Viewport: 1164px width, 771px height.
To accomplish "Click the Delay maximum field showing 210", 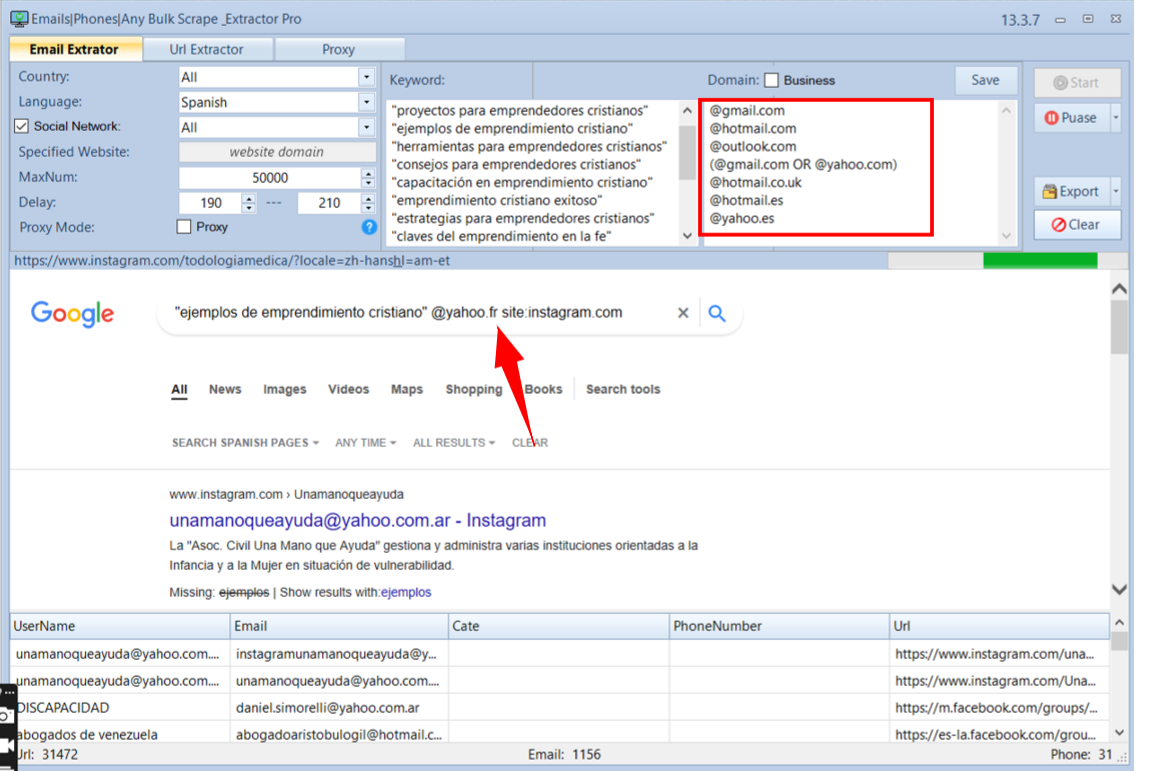I will (x=329, y=203).
